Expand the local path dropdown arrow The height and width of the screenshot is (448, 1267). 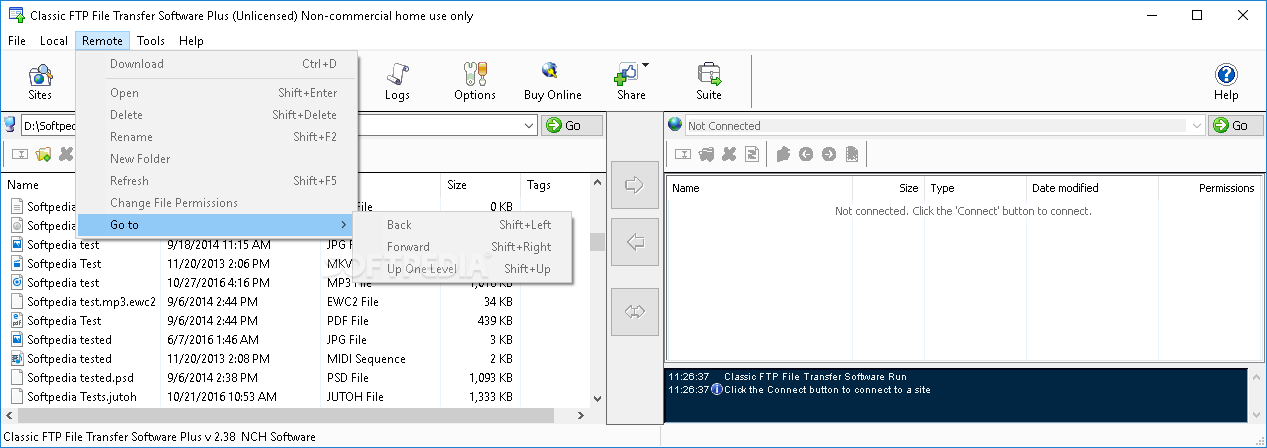[x=529, y=126]
